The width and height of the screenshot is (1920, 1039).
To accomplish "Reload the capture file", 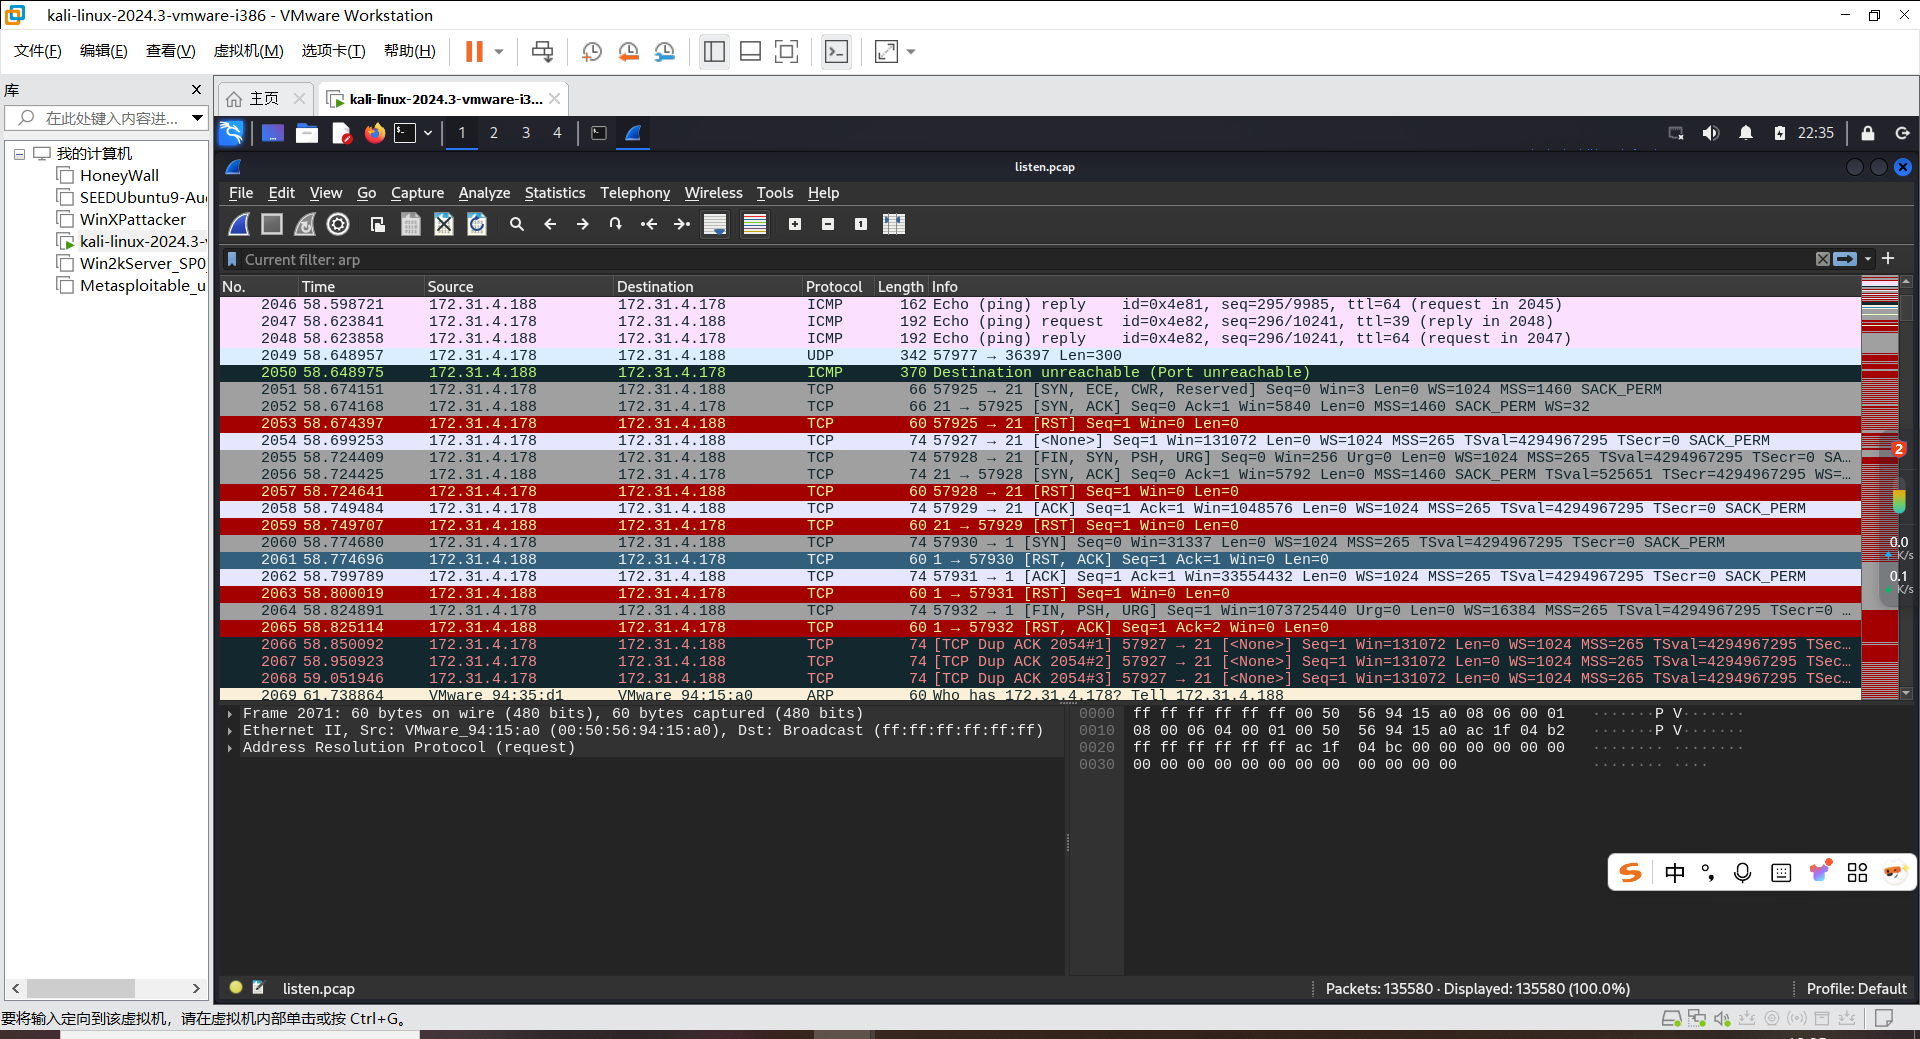I will coord(477,225).
